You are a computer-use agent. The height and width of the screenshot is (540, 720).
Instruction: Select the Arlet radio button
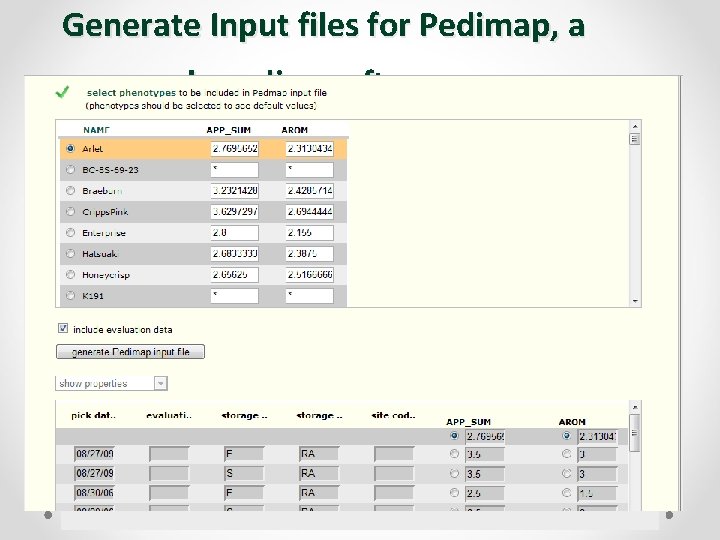pyautogui.click(x=70, y=148)
